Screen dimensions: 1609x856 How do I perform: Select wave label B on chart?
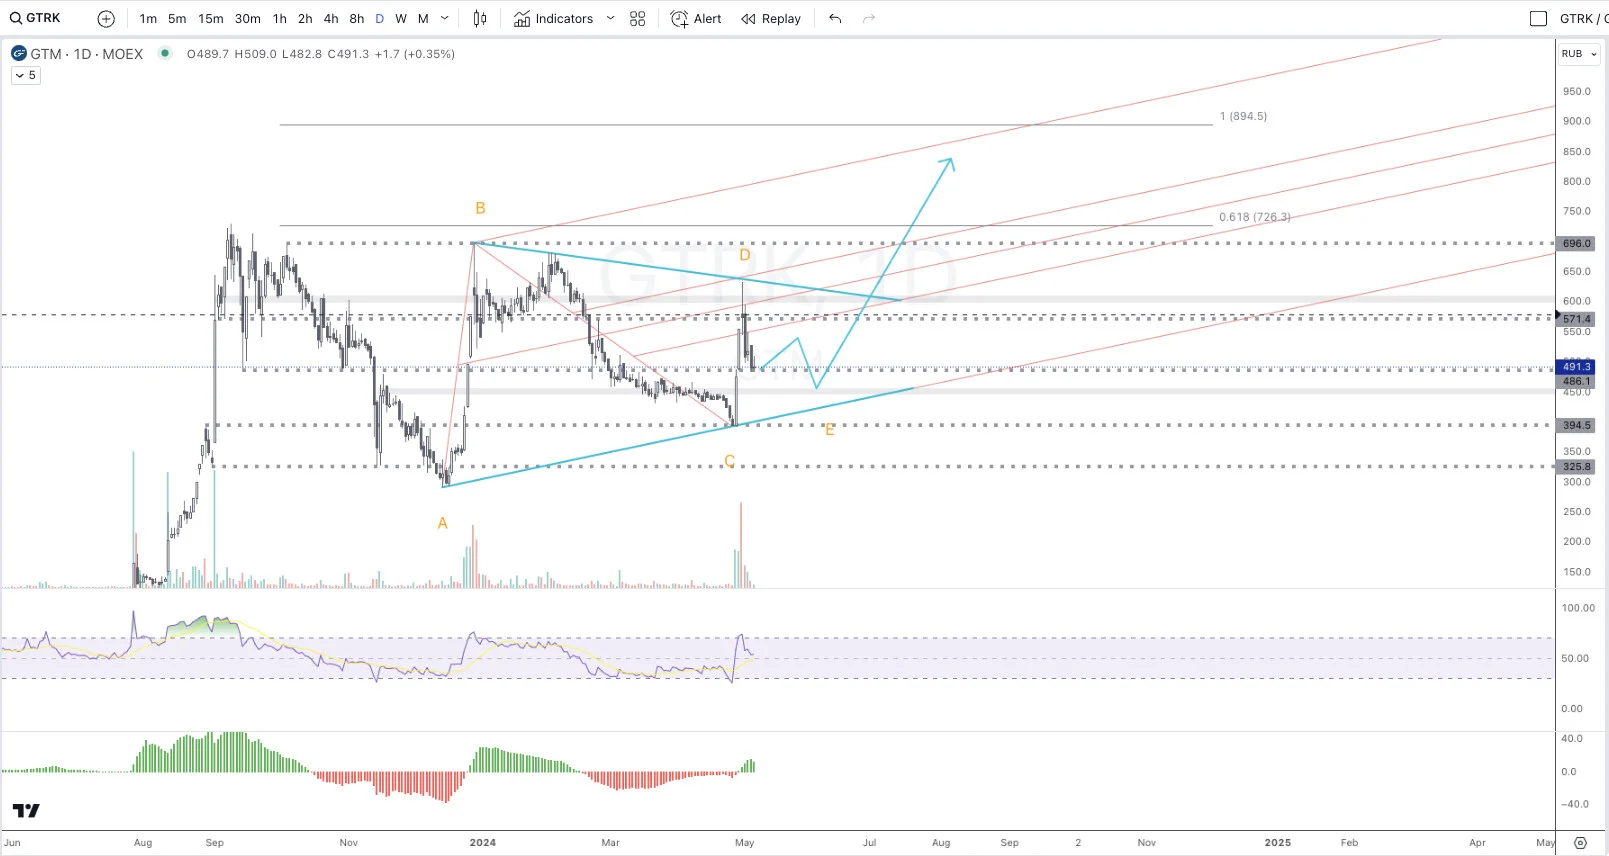point(480,208)
